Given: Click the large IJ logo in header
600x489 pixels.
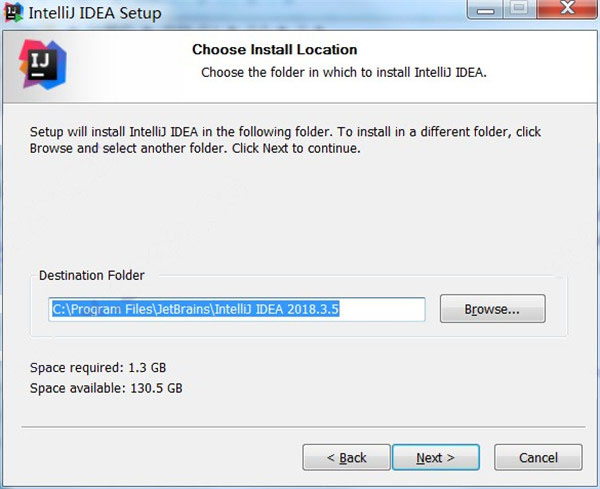Looking at the screenshot, I should pyautogui.click(x=42, y=64).
